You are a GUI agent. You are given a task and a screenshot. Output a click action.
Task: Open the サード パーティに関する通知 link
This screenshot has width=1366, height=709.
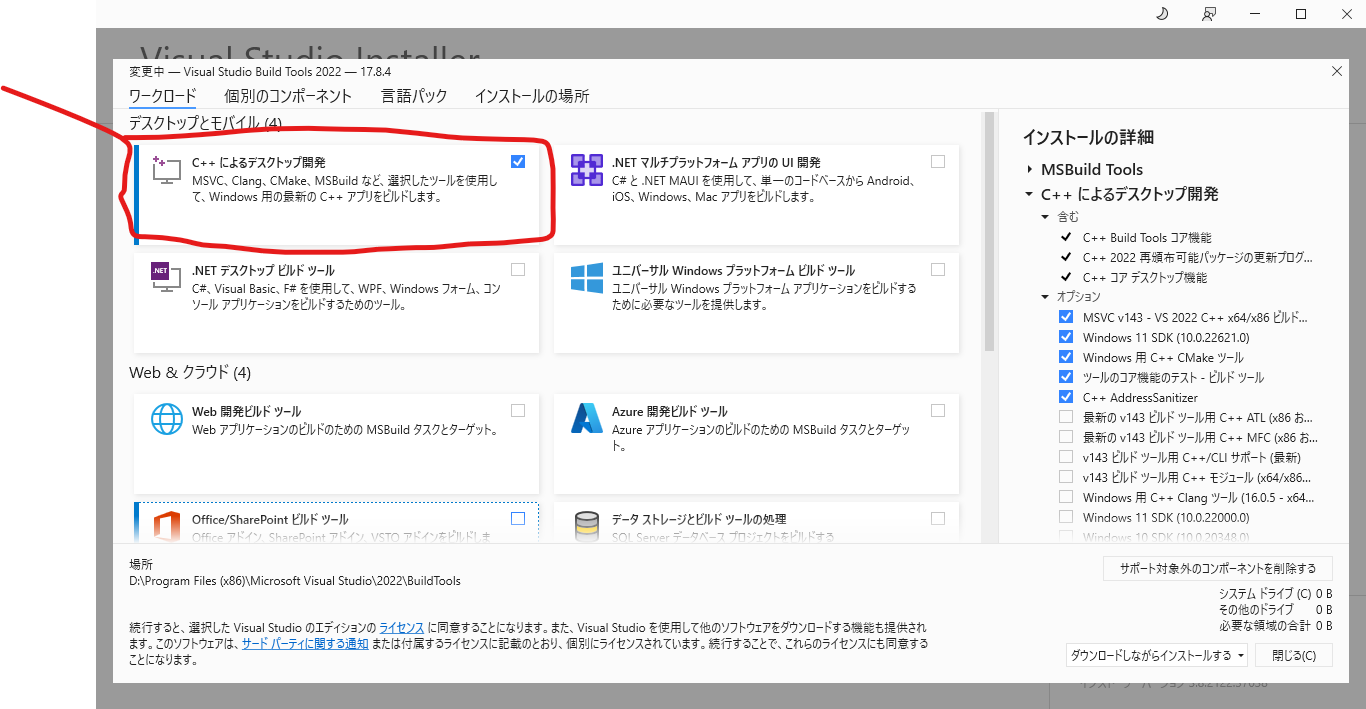click(x=305, y=643)
